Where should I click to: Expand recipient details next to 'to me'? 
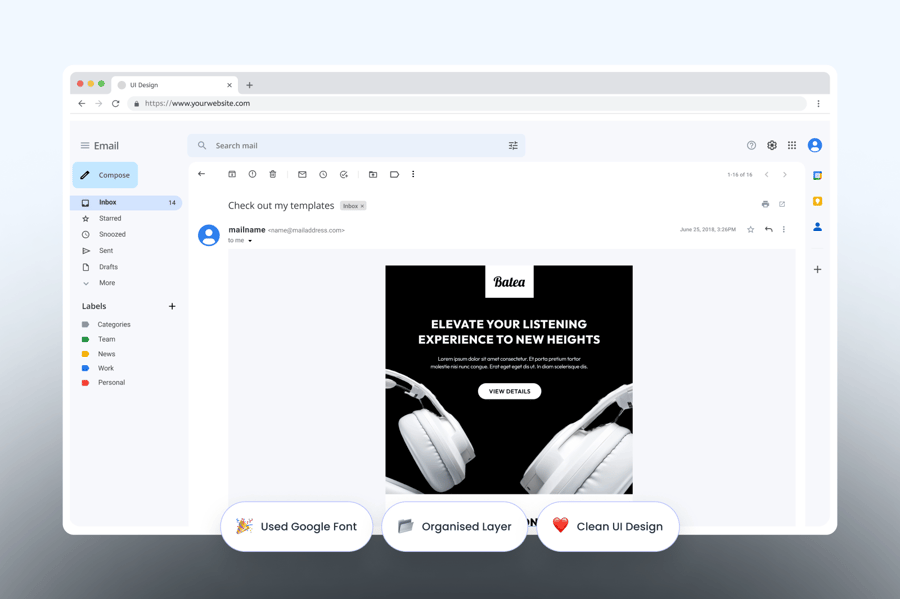[x=250, y=241]
